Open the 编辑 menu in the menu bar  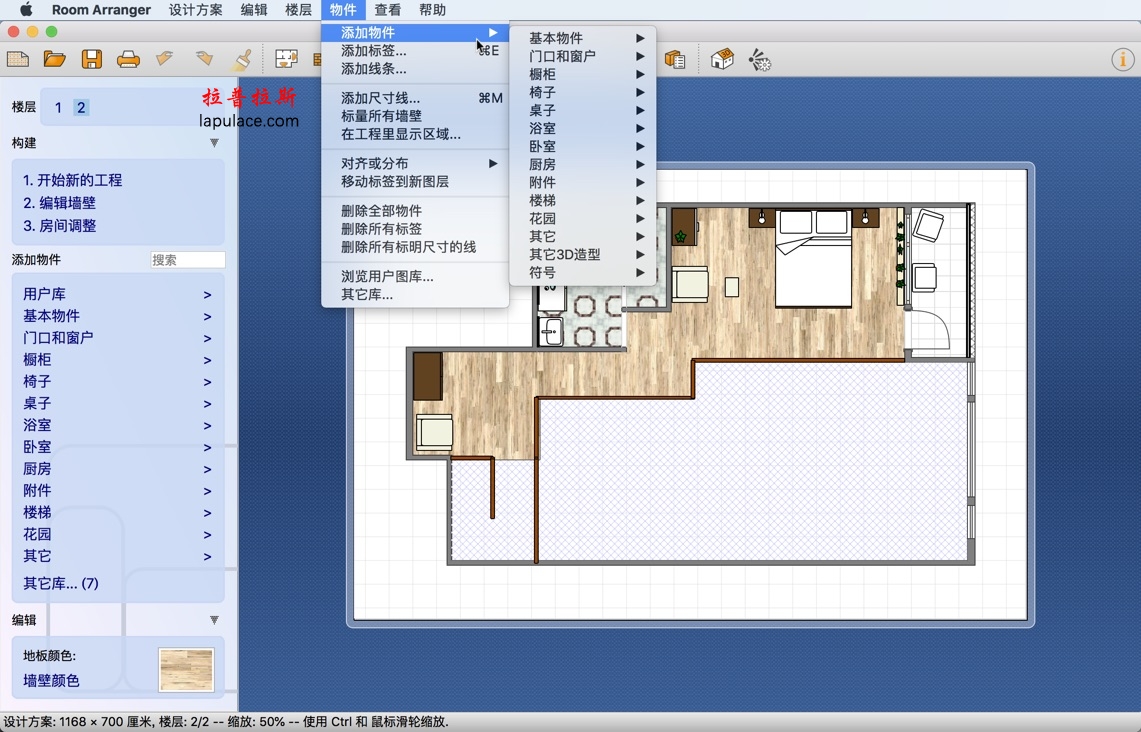tap(254, 9)
